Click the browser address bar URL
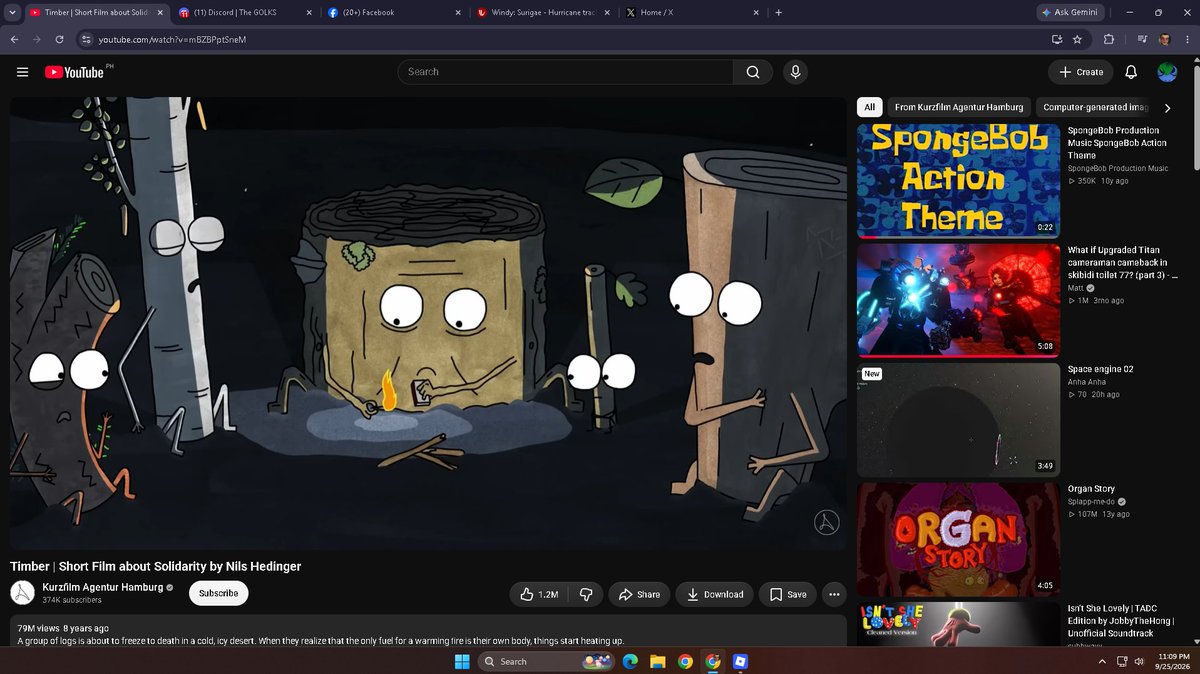Screen dimensions: 1200x674 tap(172, 39)
